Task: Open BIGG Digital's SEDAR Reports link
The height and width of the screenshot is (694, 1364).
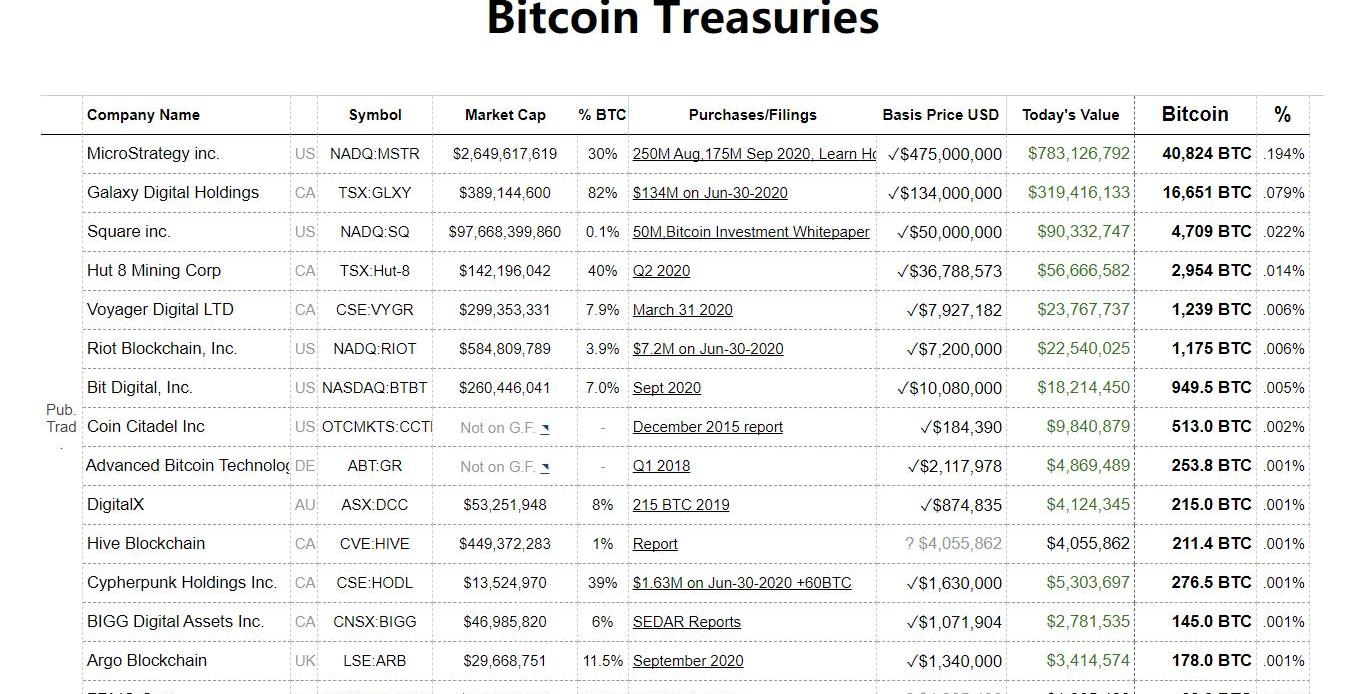Action: pyautogui.click(x=687, y=622)
